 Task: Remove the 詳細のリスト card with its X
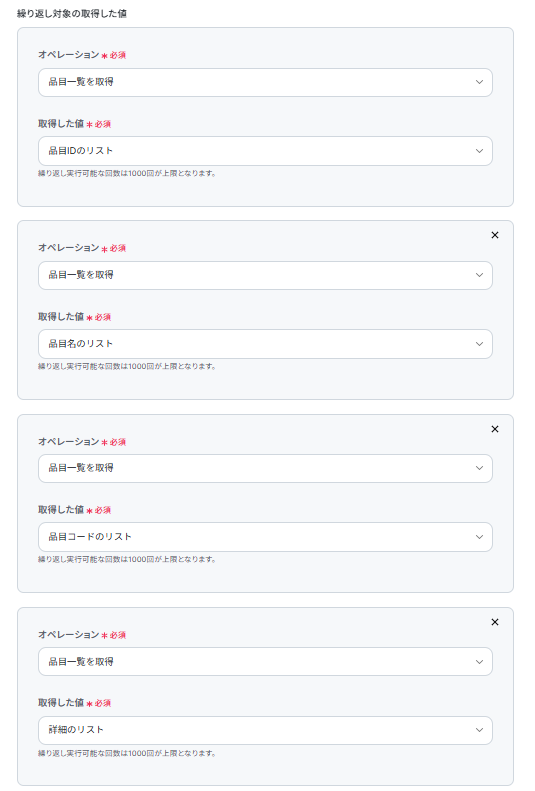(x=495, y=622)
